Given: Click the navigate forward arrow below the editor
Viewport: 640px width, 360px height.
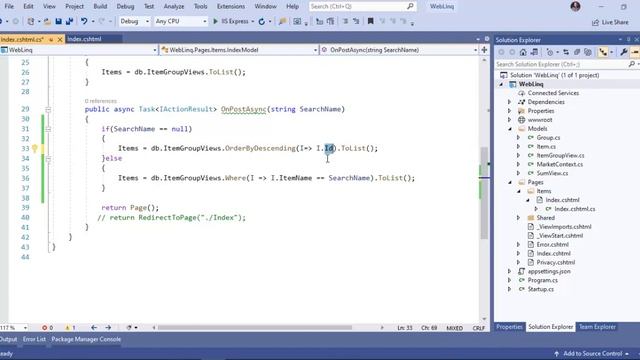Looking at the screenshot, I should click(x=108, y=327).
